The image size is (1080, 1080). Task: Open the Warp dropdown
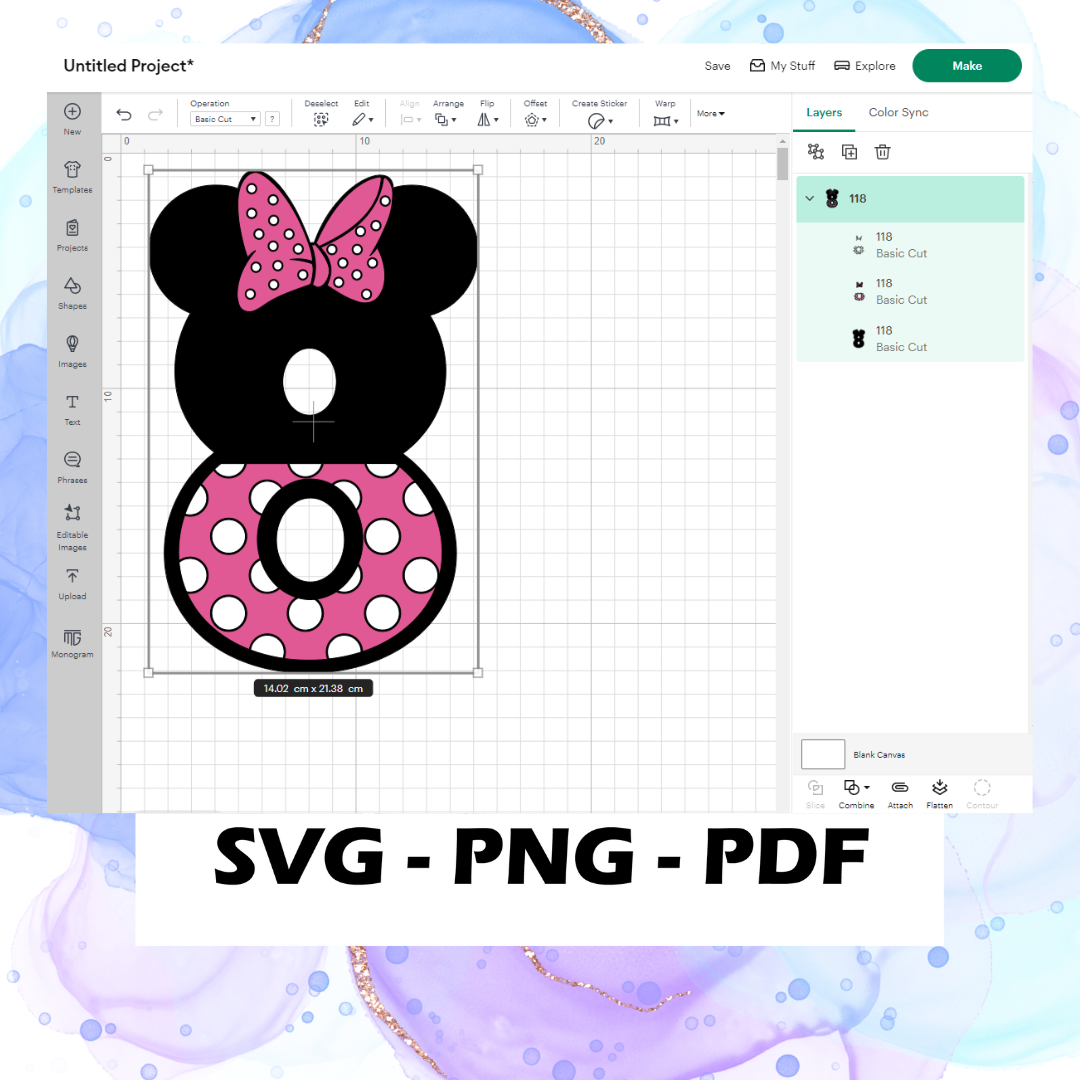[665, 121]
